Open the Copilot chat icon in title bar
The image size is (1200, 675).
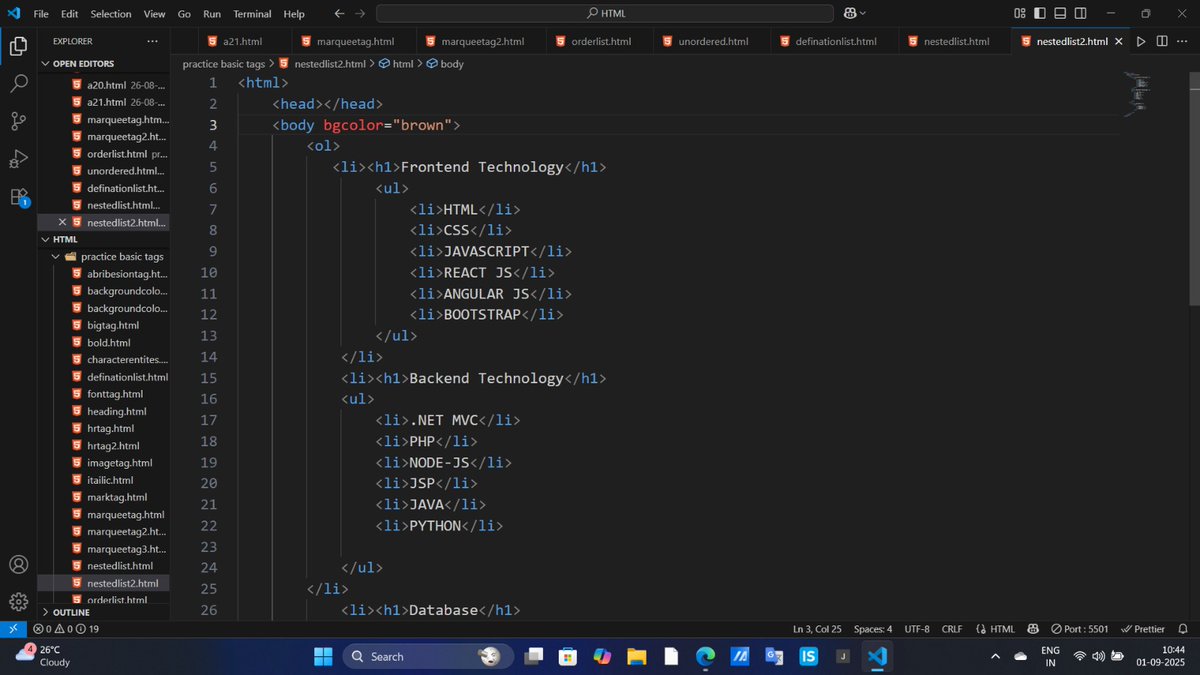point(850,13)
